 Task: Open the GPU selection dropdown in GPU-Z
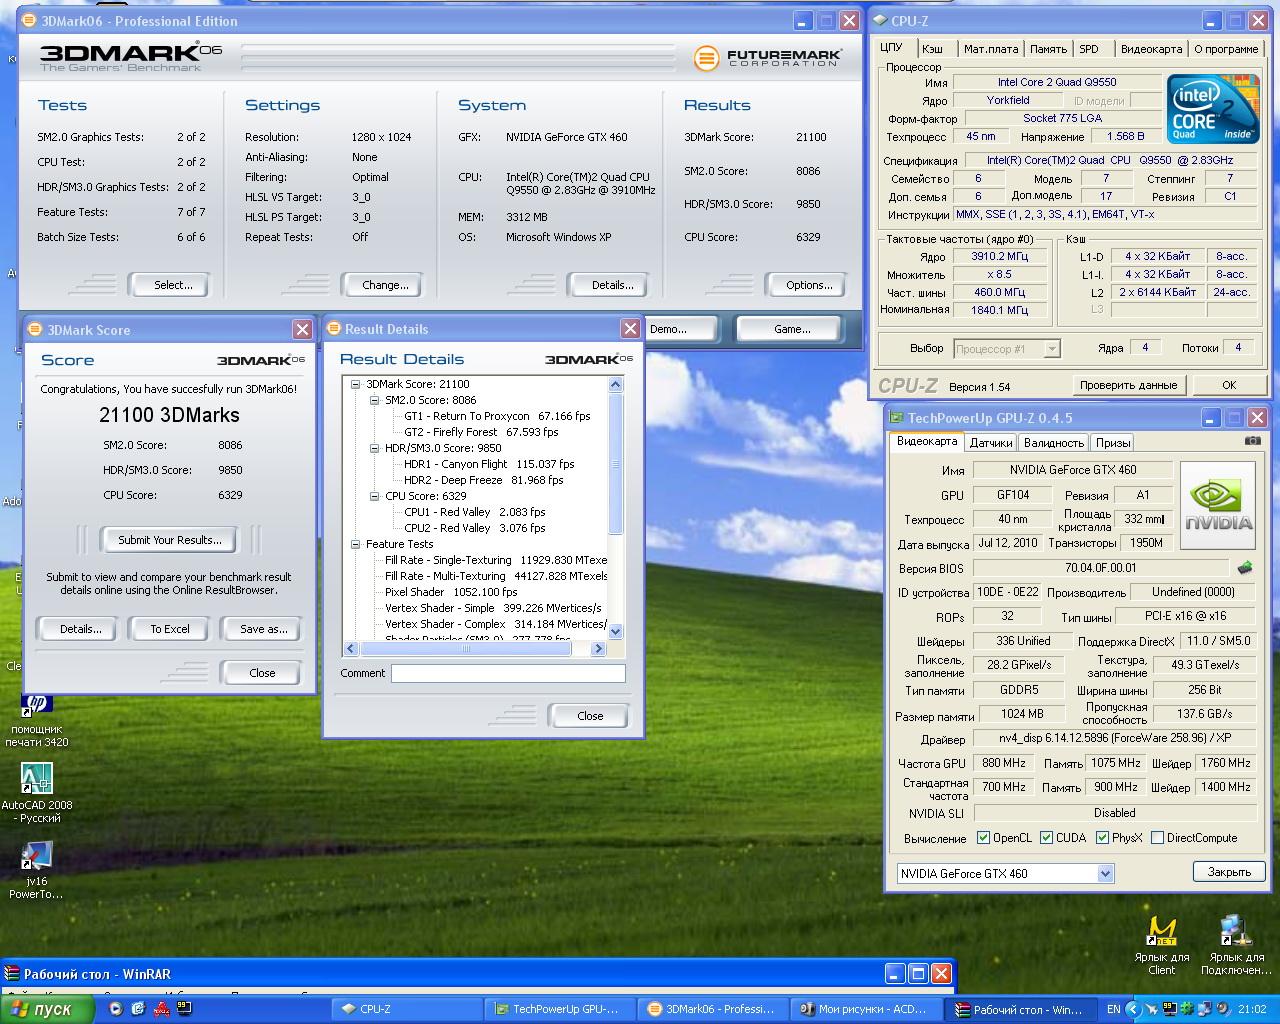1105,873
